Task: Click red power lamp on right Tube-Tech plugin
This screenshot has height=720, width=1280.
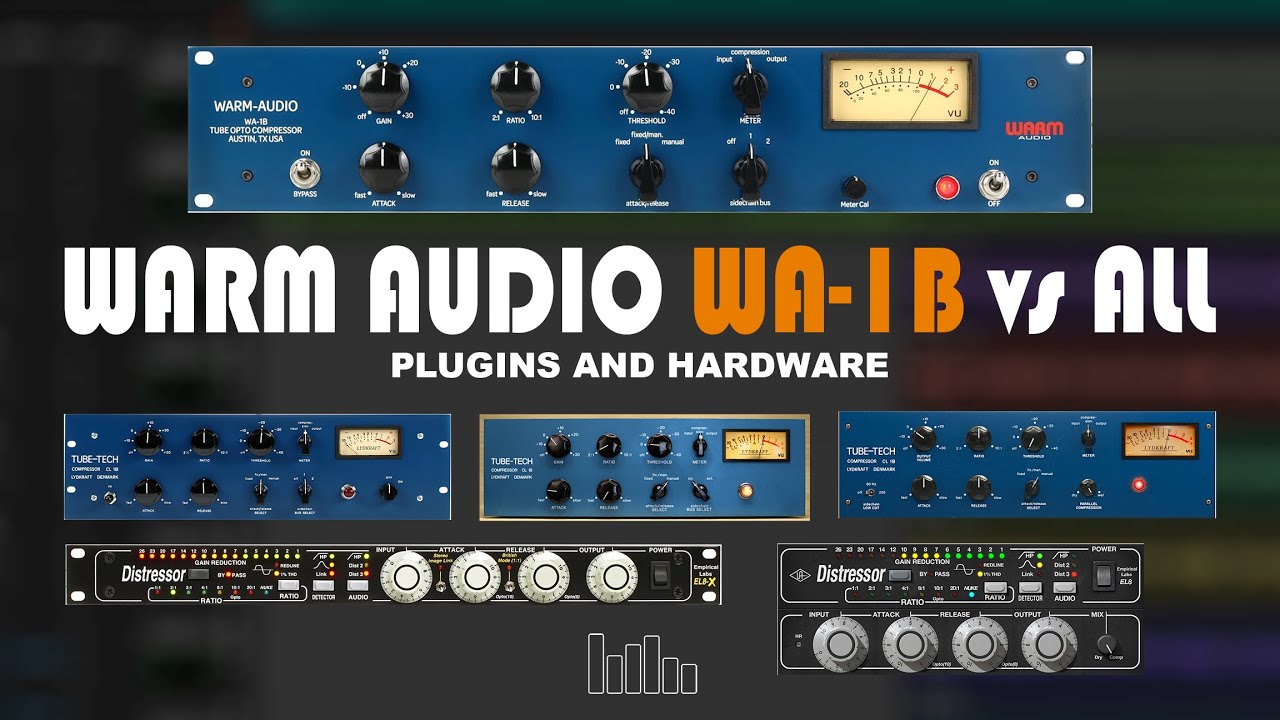Action: click(x=1138, y=485)
